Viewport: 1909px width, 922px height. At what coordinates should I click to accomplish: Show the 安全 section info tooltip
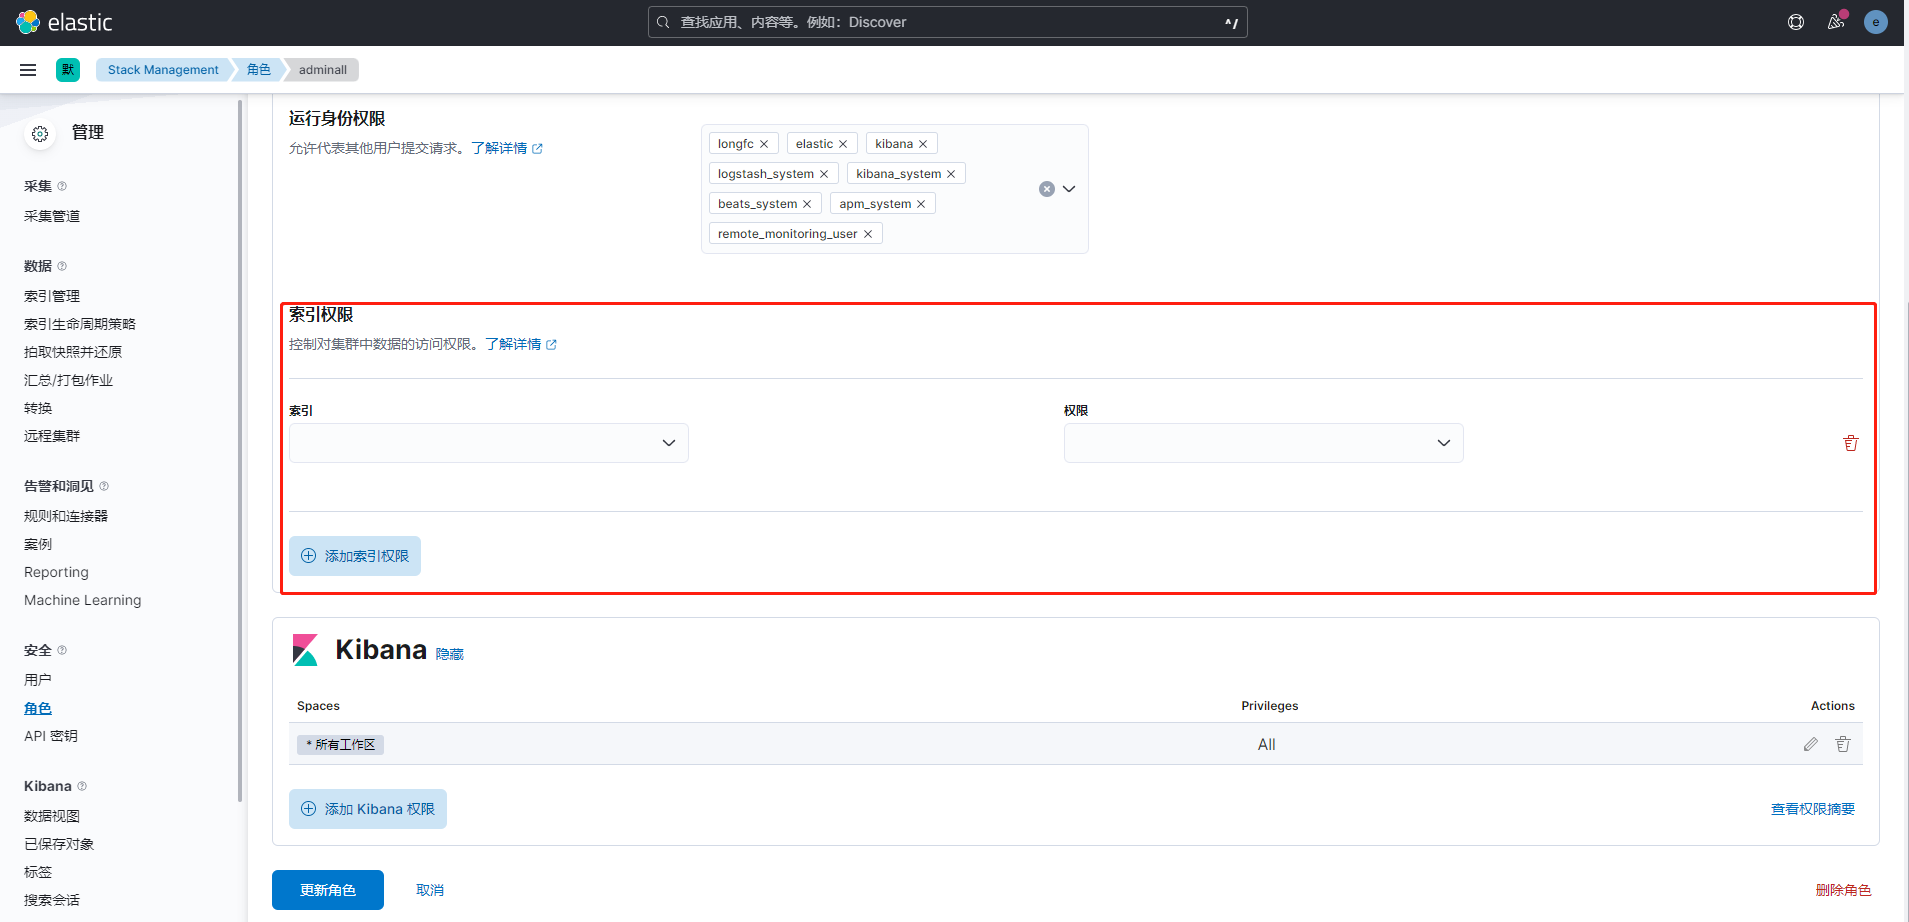(62, 650)
